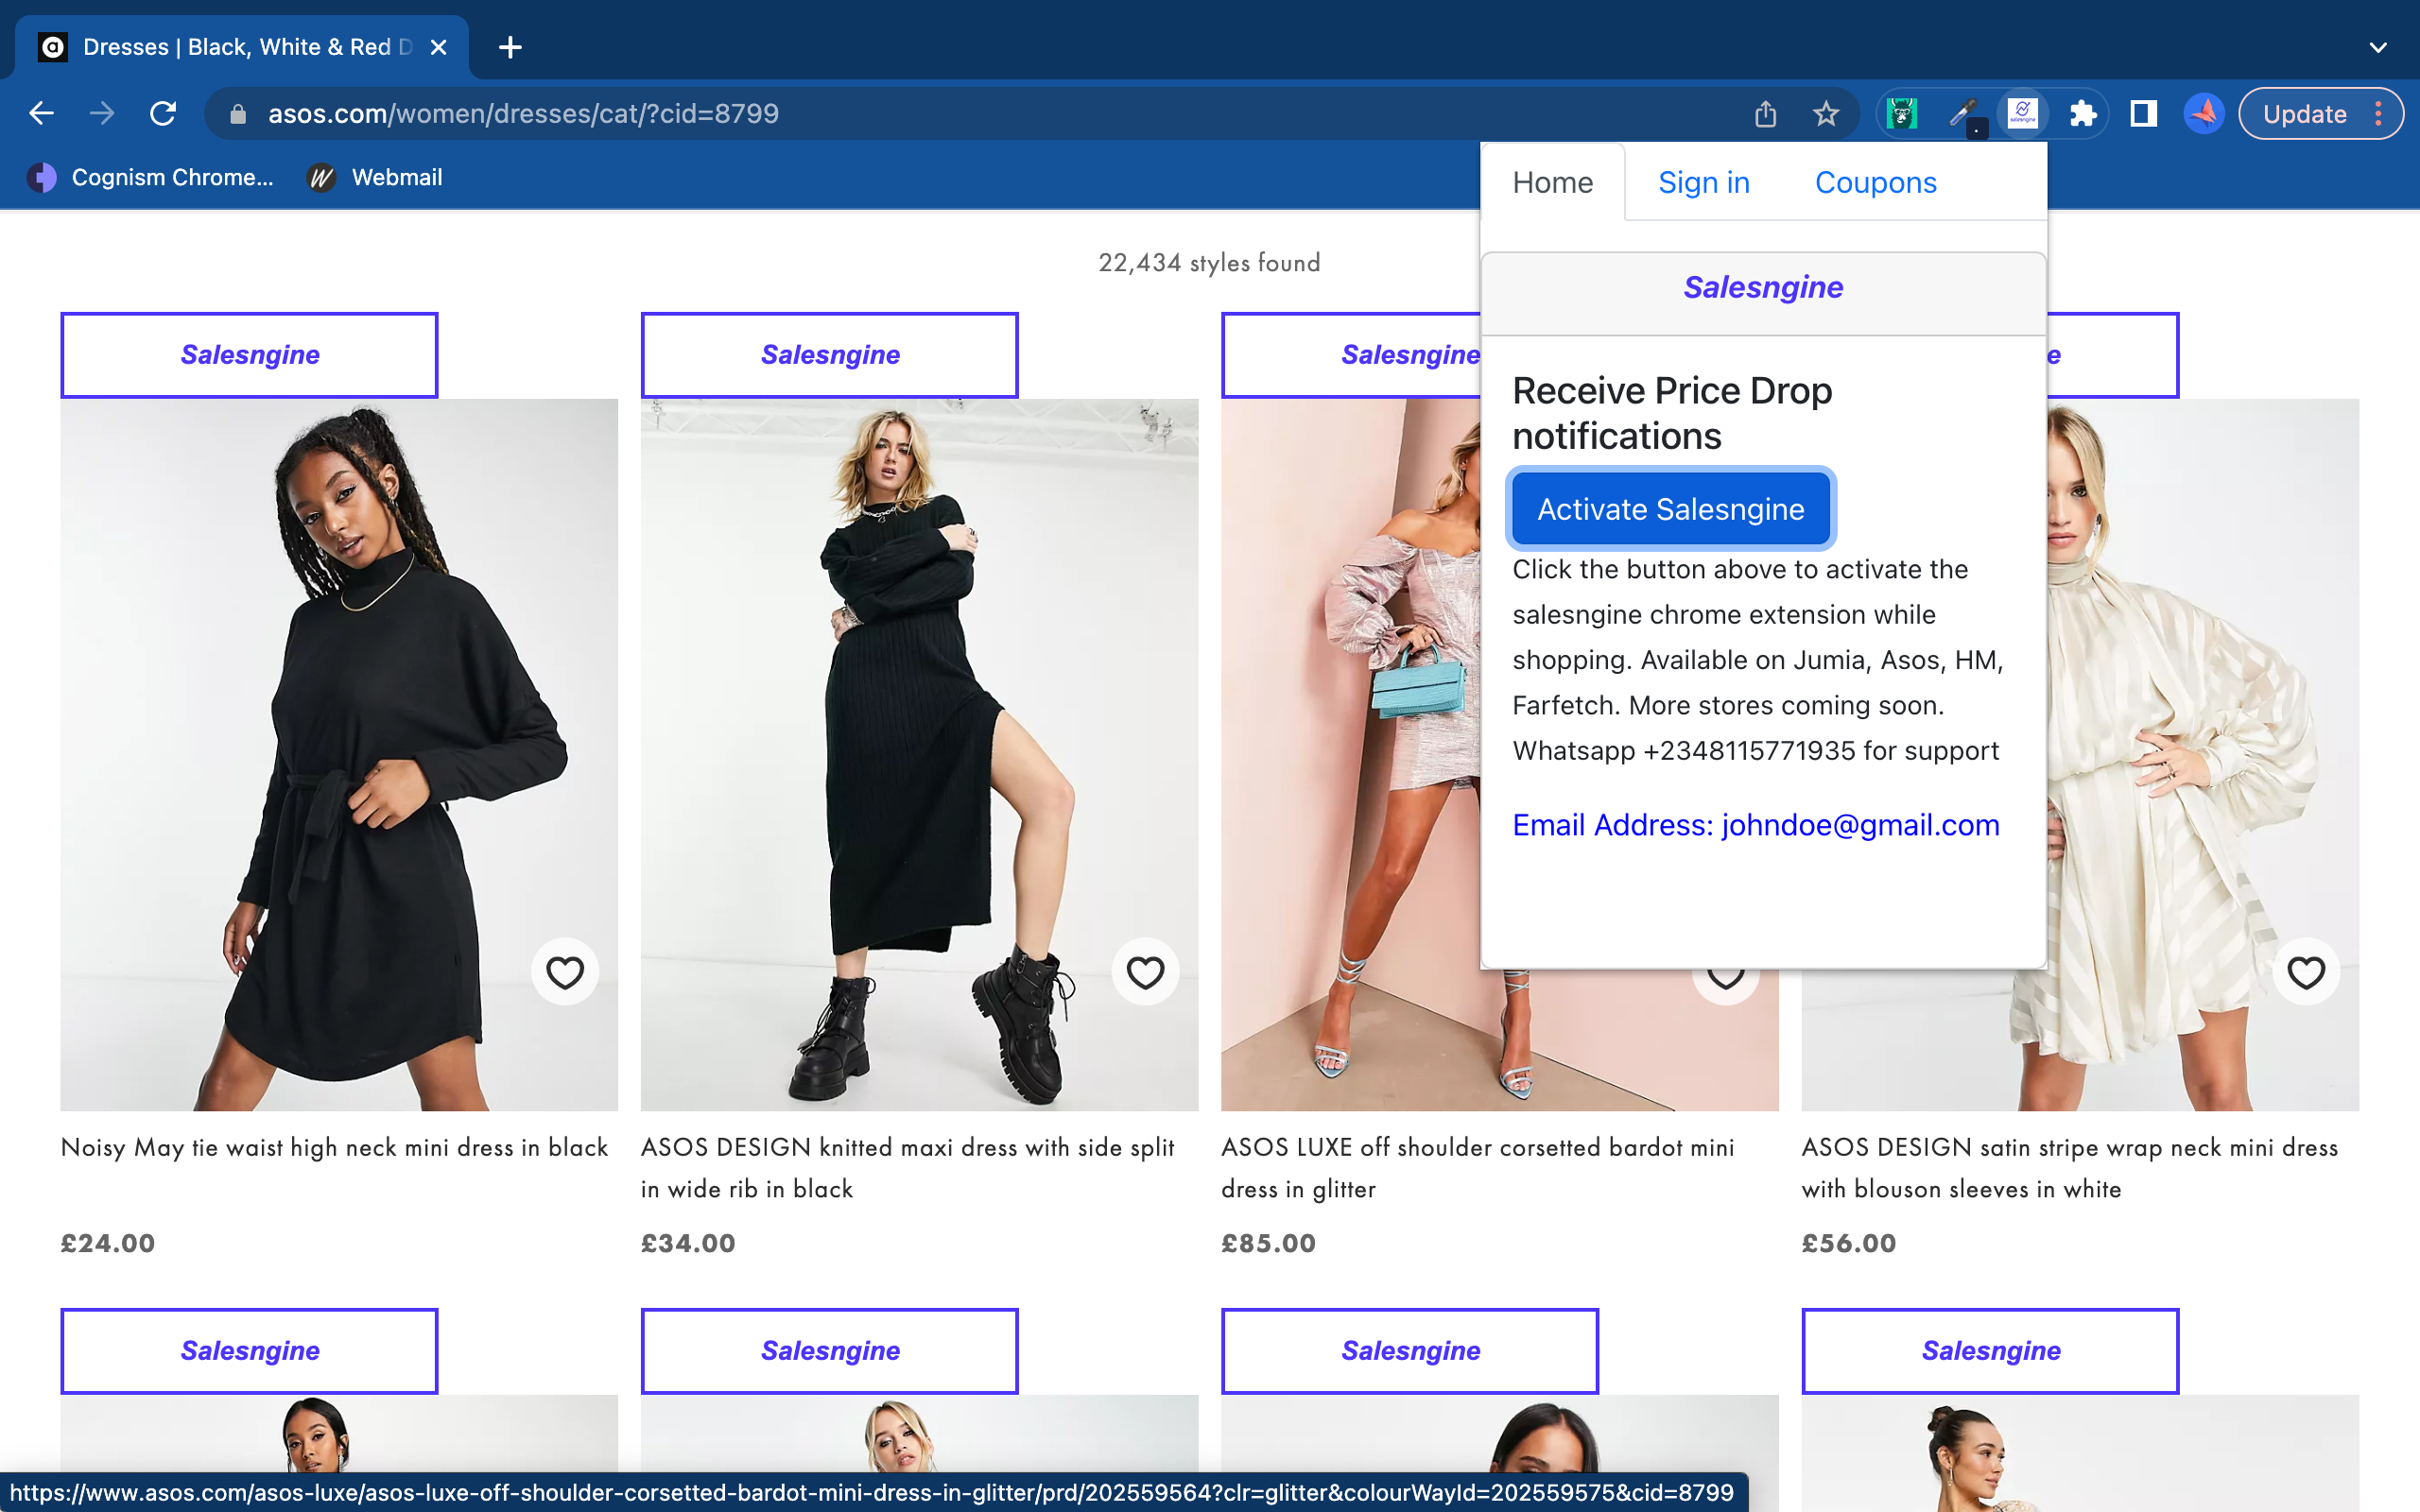Click bottom-row first Salesngine button
Image resolution: width=2420 pixels, height=1512 pixels.
coord(249,1351)
